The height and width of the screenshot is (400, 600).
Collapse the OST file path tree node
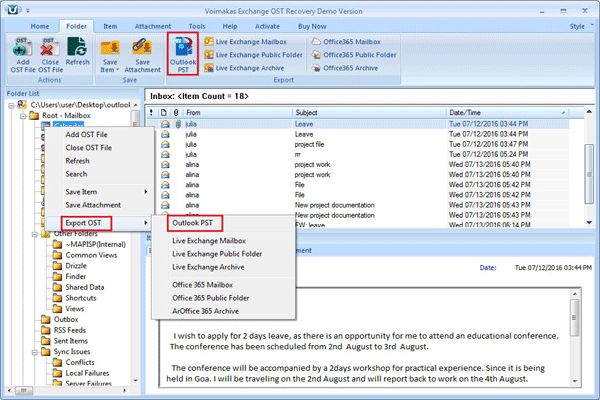(x=11, y=105)
